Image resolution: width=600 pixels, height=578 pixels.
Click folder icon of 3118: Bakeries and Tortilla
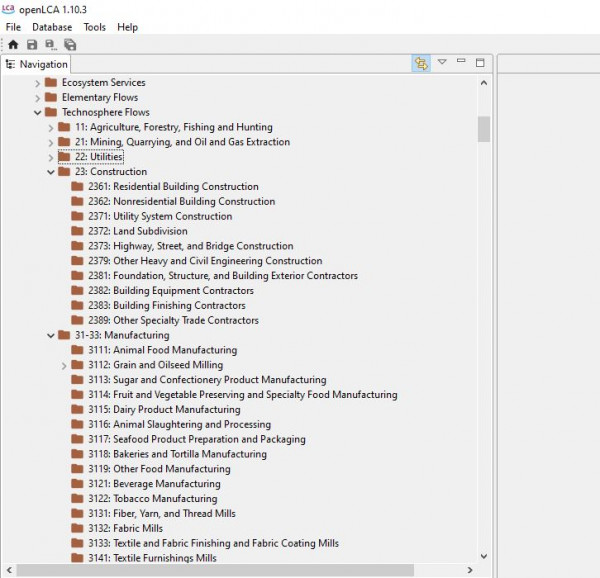coord(77,454)
